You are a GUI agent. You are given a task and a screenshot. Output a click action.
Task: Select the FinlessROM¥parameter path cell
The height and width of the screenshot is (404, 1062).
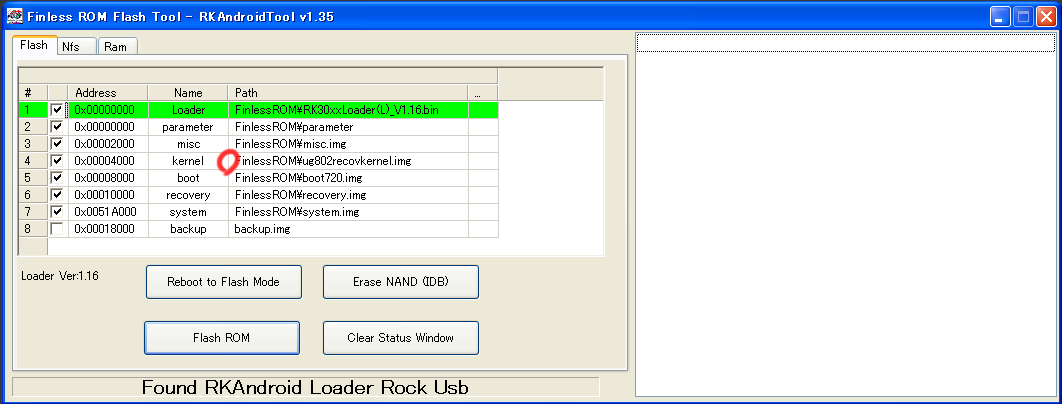[348, 127]
